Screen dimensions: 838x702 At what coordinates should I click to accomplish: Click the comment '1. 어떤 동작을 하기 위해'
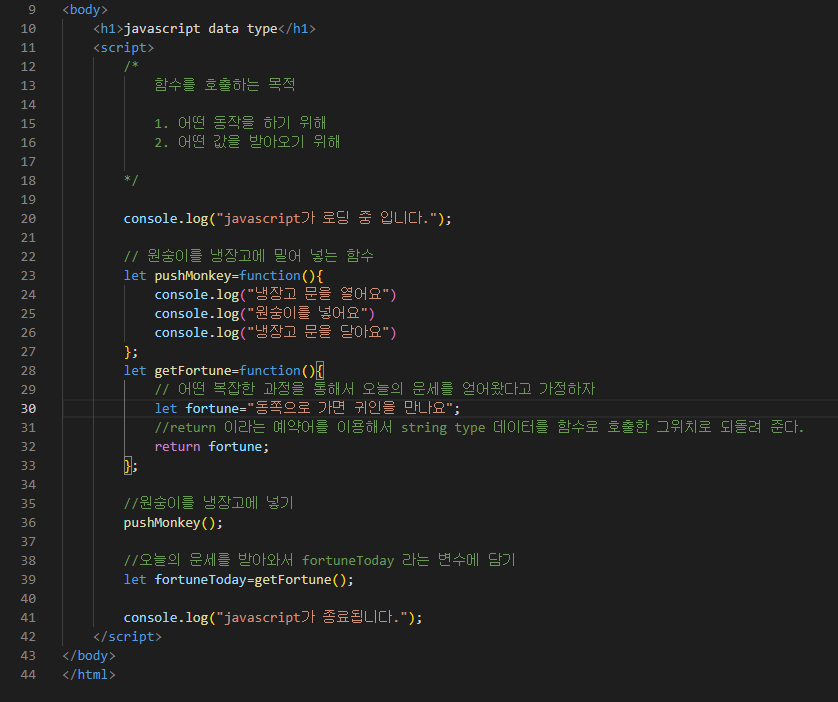point(240,123)
